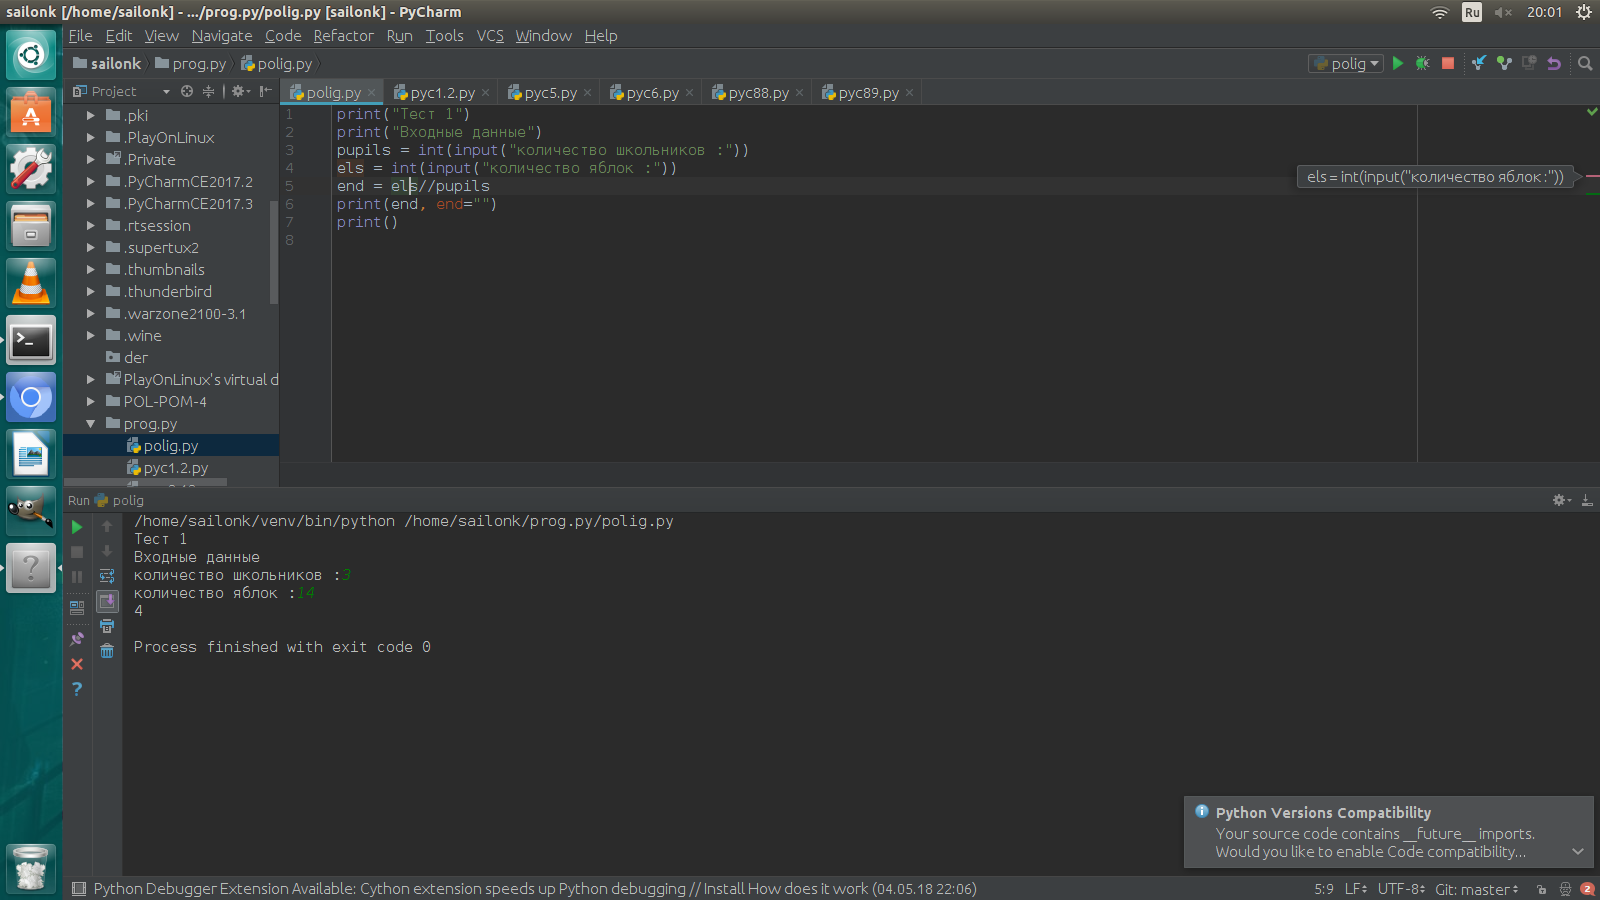Switch to the pyc5.py editor tab
The height and width of the screenshot is (900, 1600).
click(550, 92)
